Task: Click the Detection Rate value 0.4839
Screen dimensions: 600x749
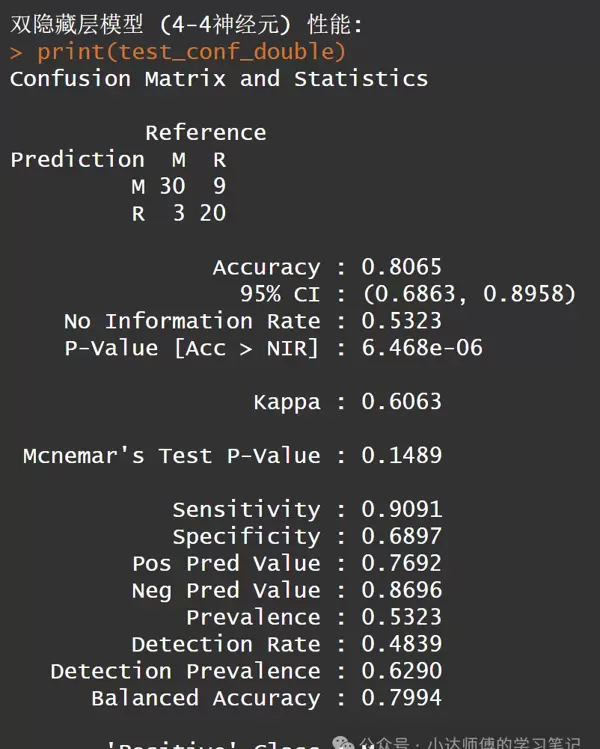Action: (x=401, y=644)
